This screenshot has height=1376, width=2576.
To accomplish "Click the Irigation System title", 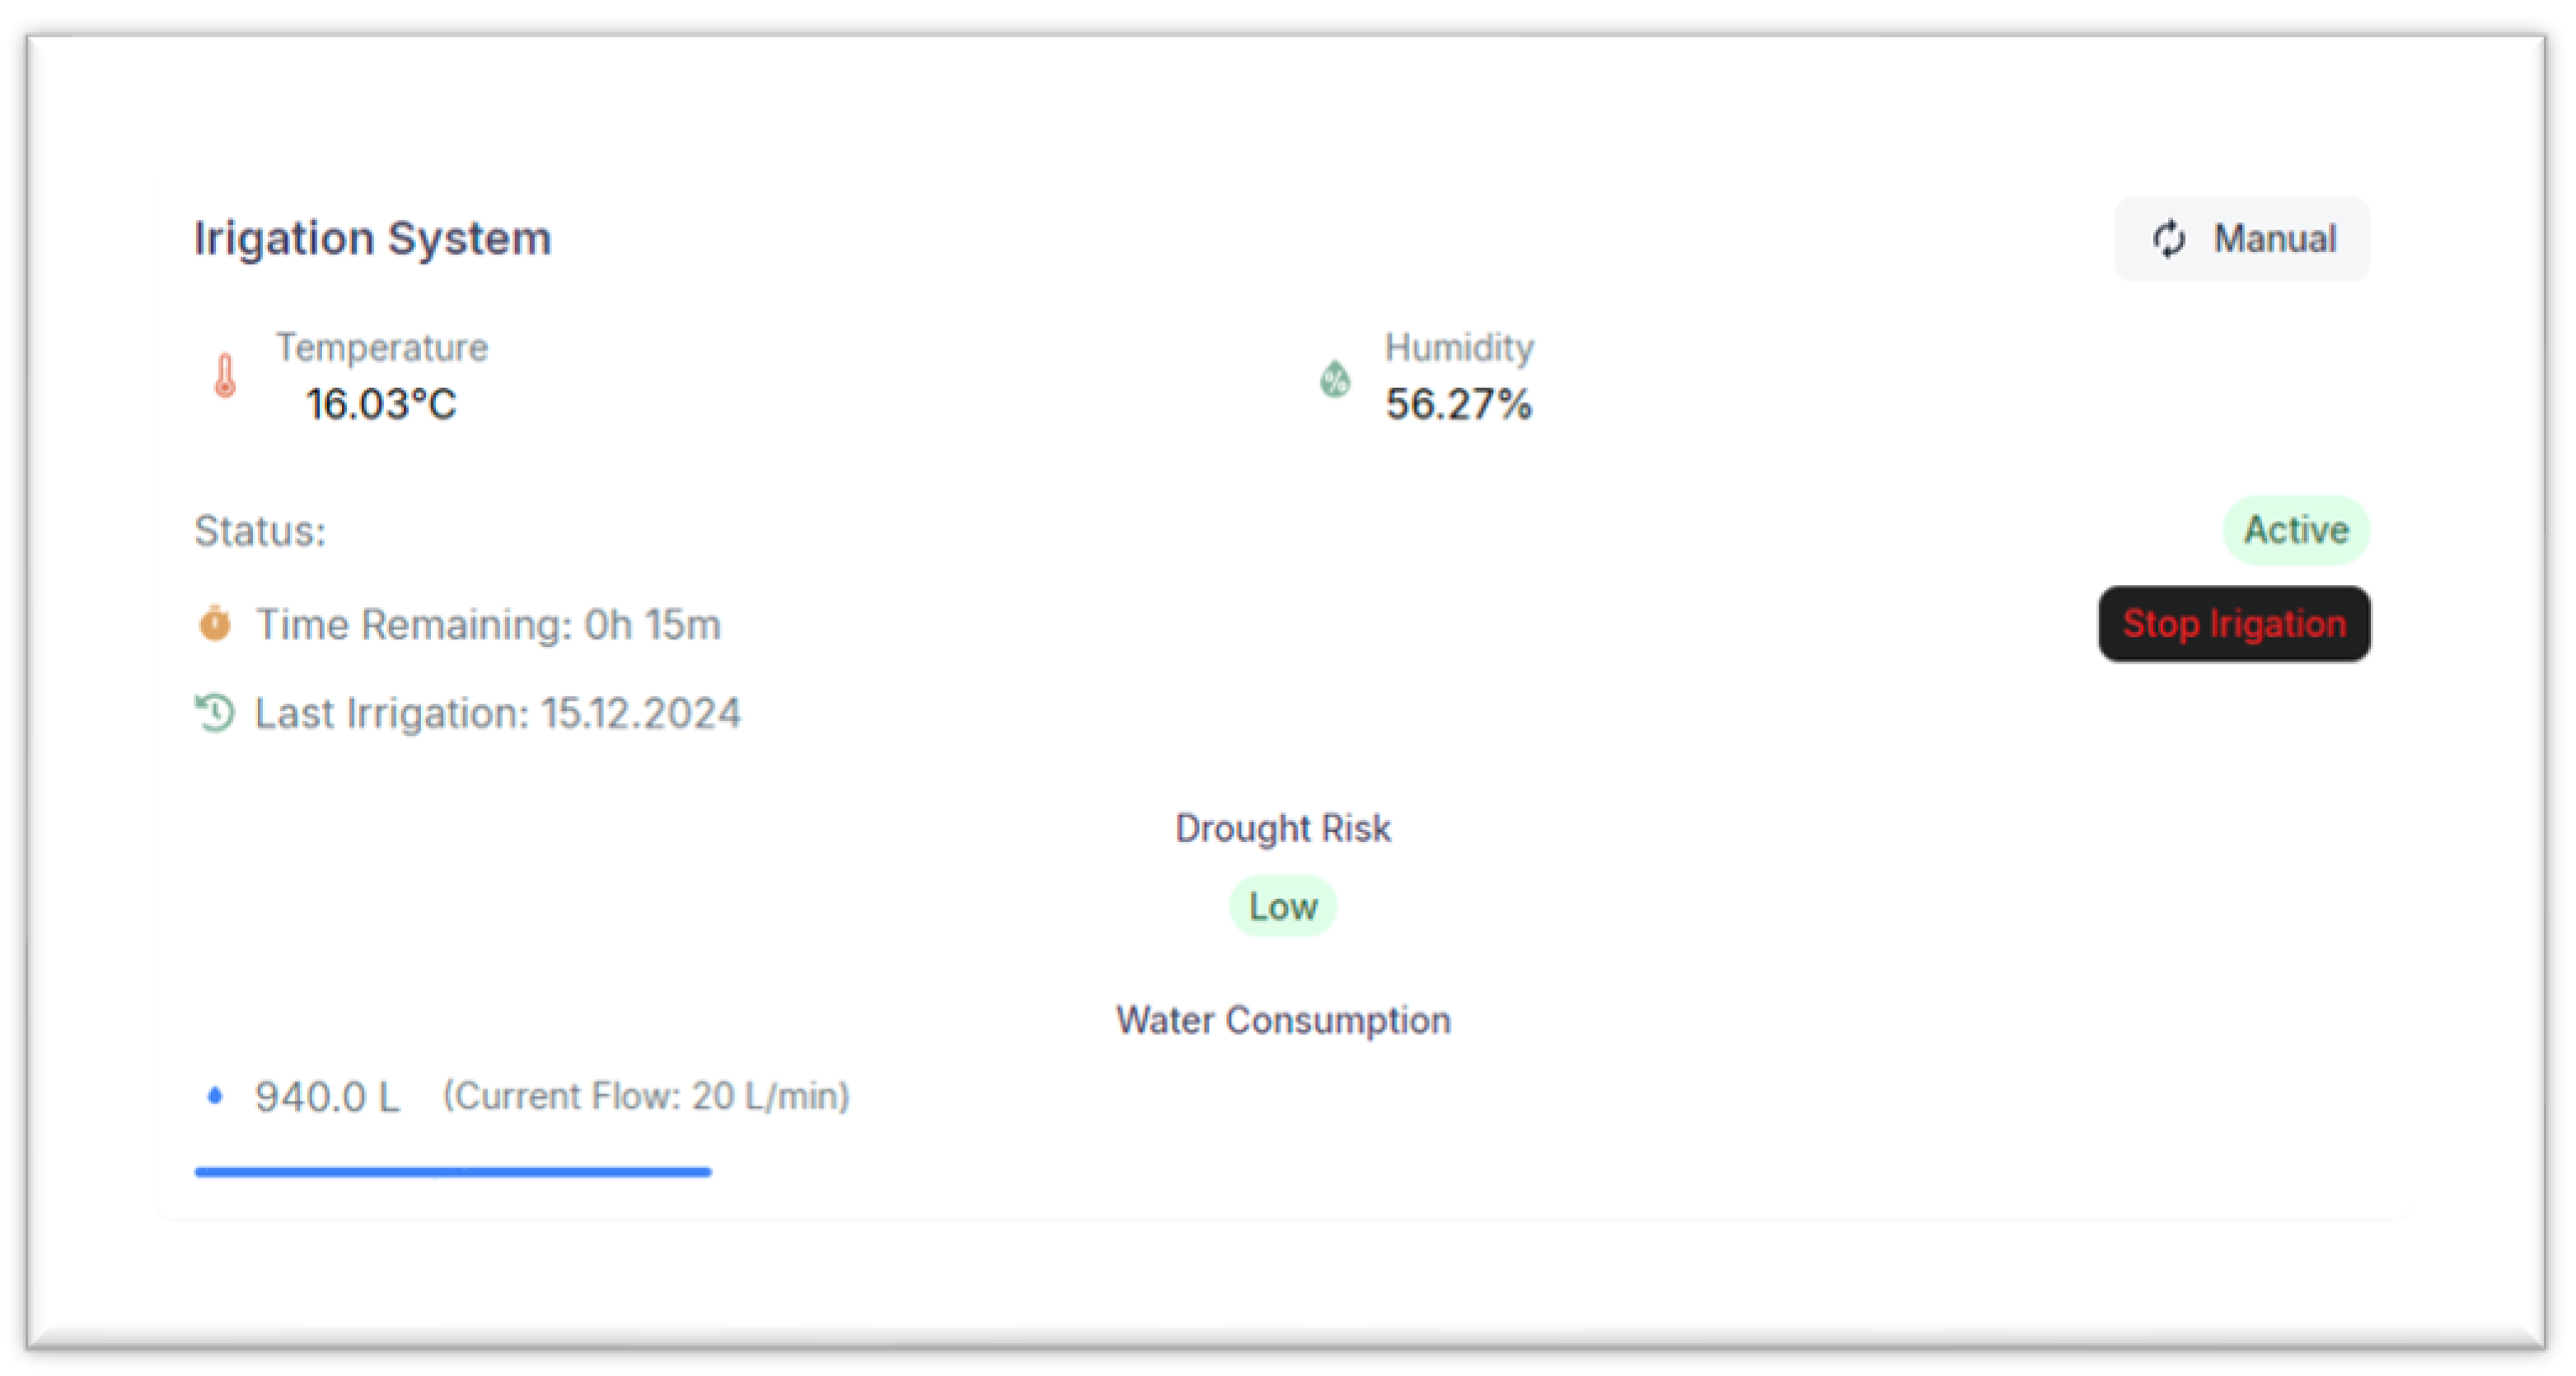I will pos(372,238).
